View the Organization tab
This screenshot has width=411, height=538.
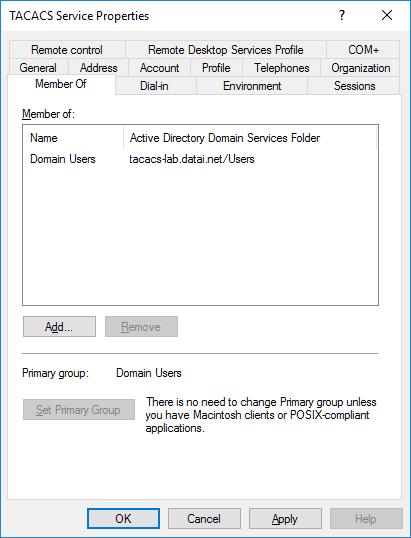[360, 68]
